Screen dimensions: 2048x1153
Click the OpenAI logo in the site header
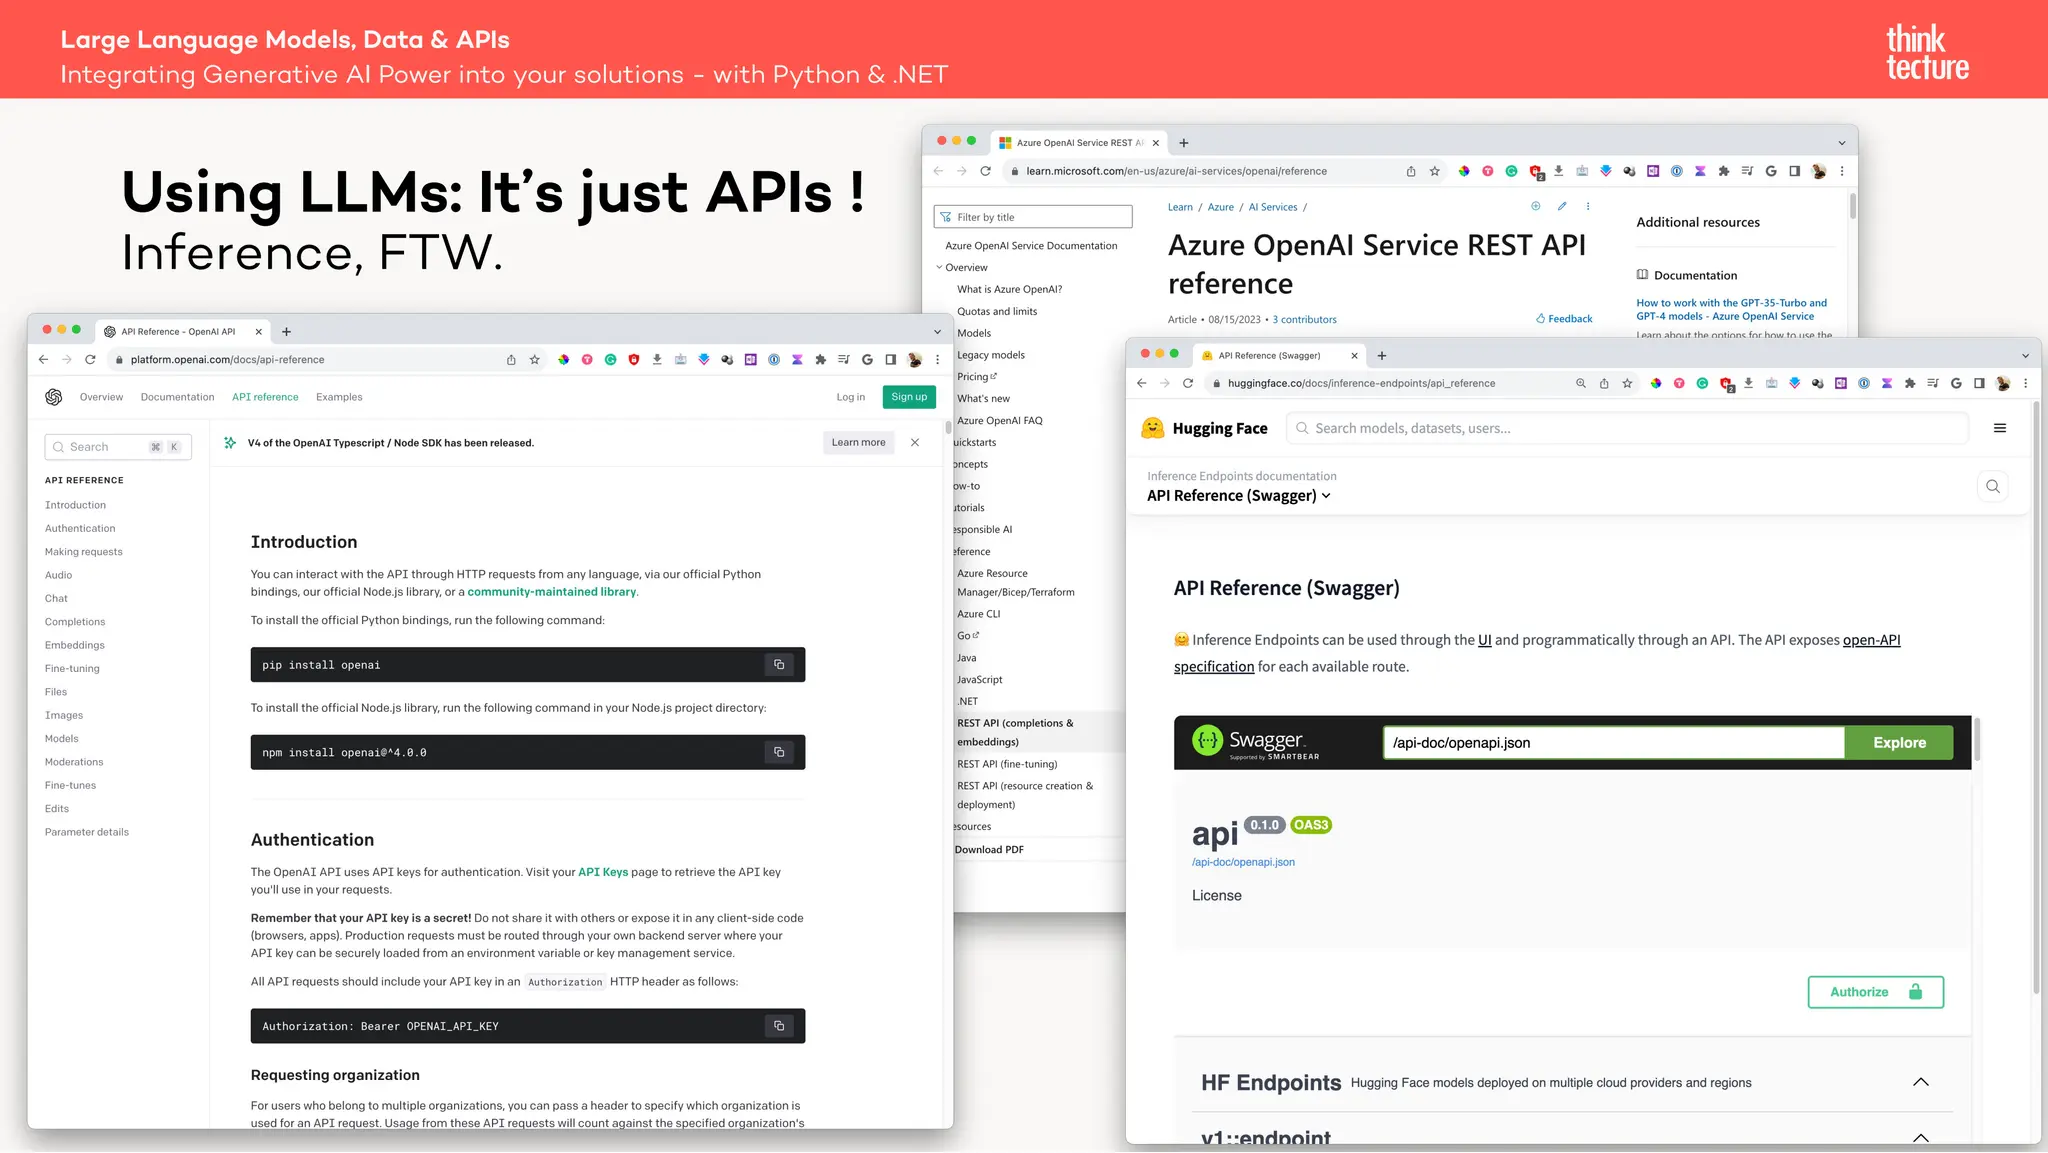point(54,397)
